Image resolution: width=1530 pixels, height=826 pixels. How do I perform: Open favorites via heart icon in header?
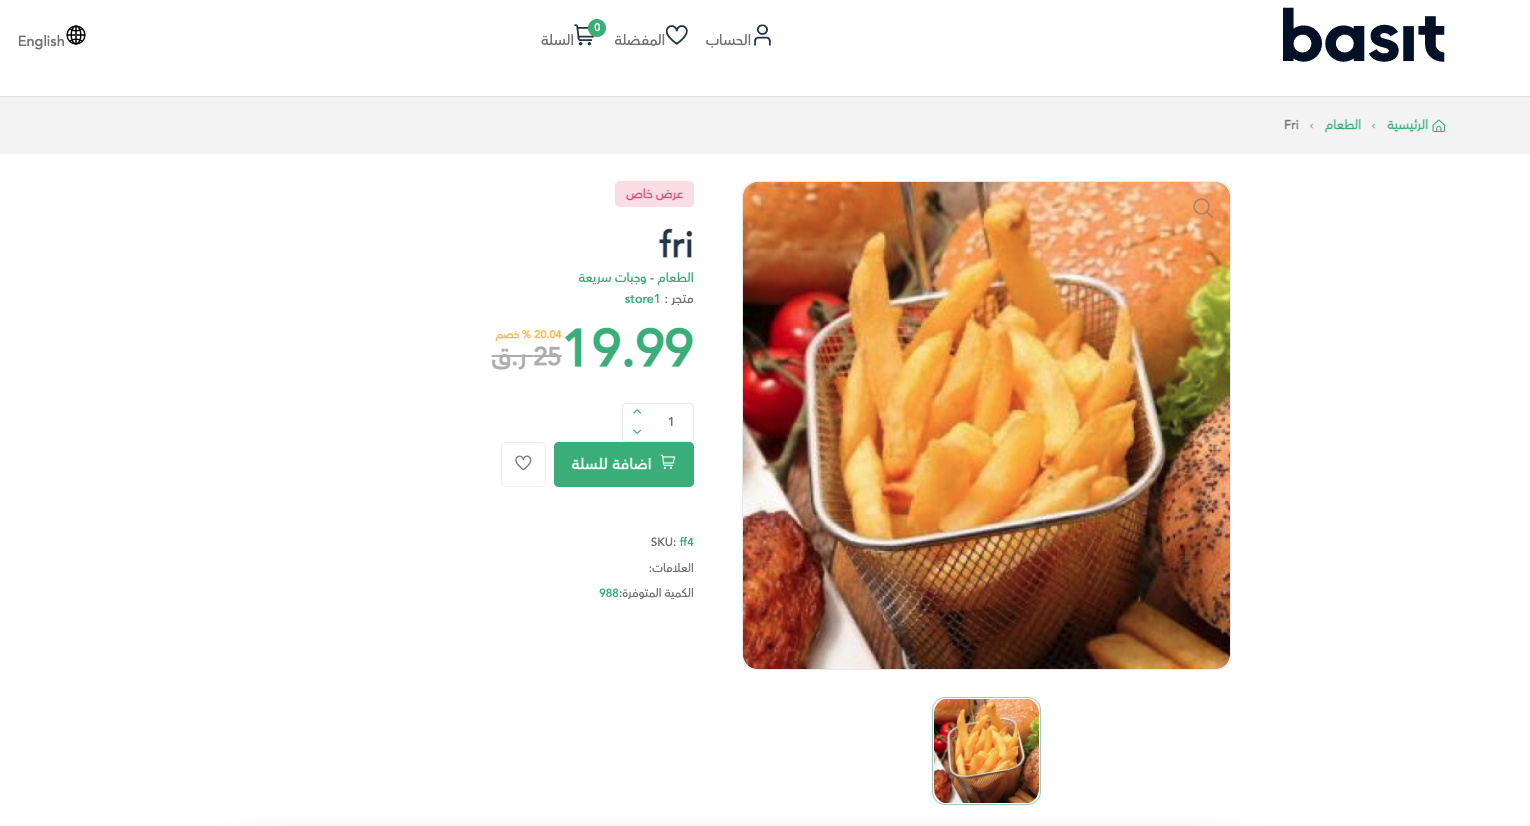[x=677, y=36]
